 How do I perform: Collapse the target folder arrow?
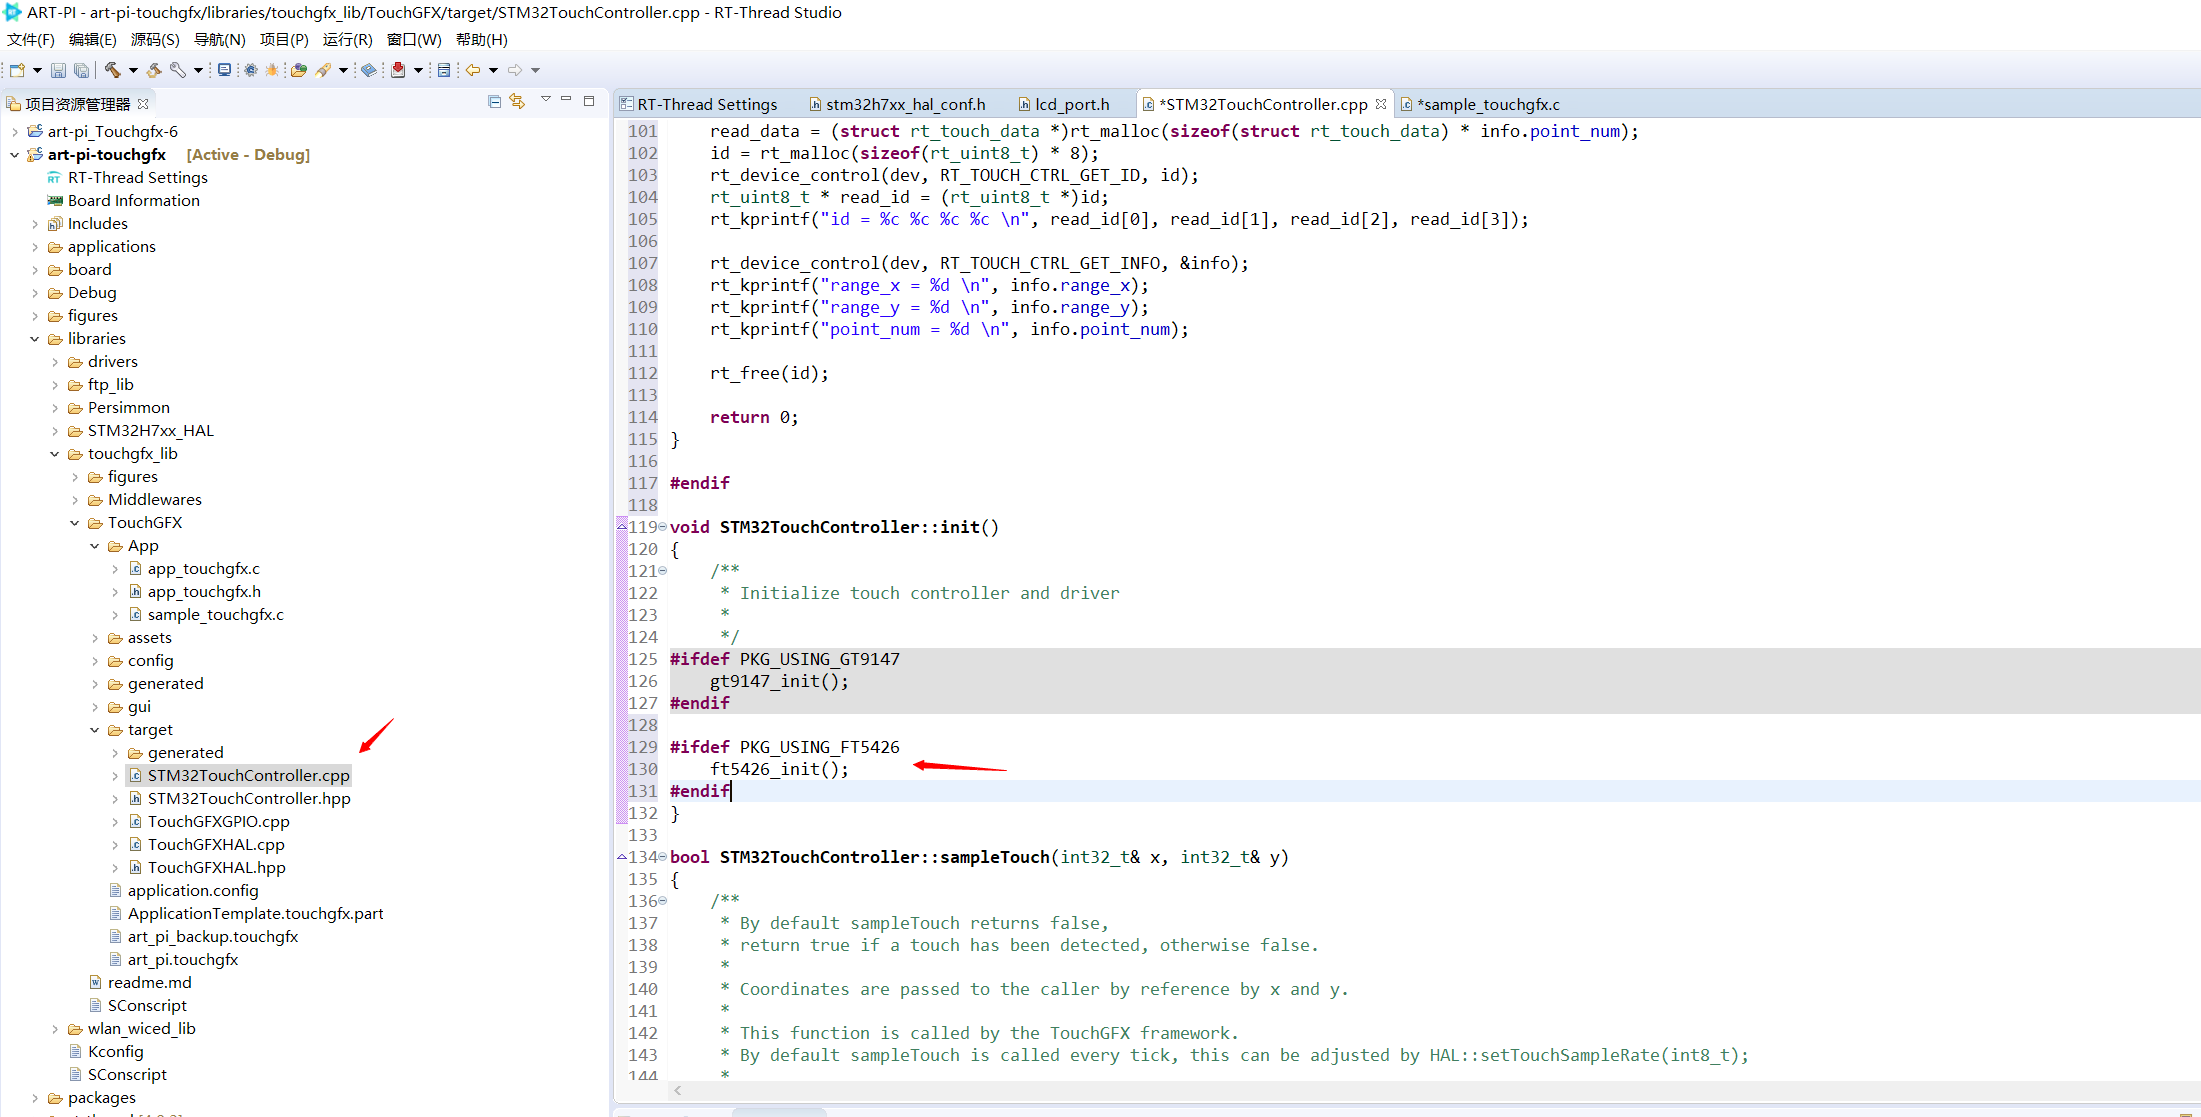pos(94,730)
